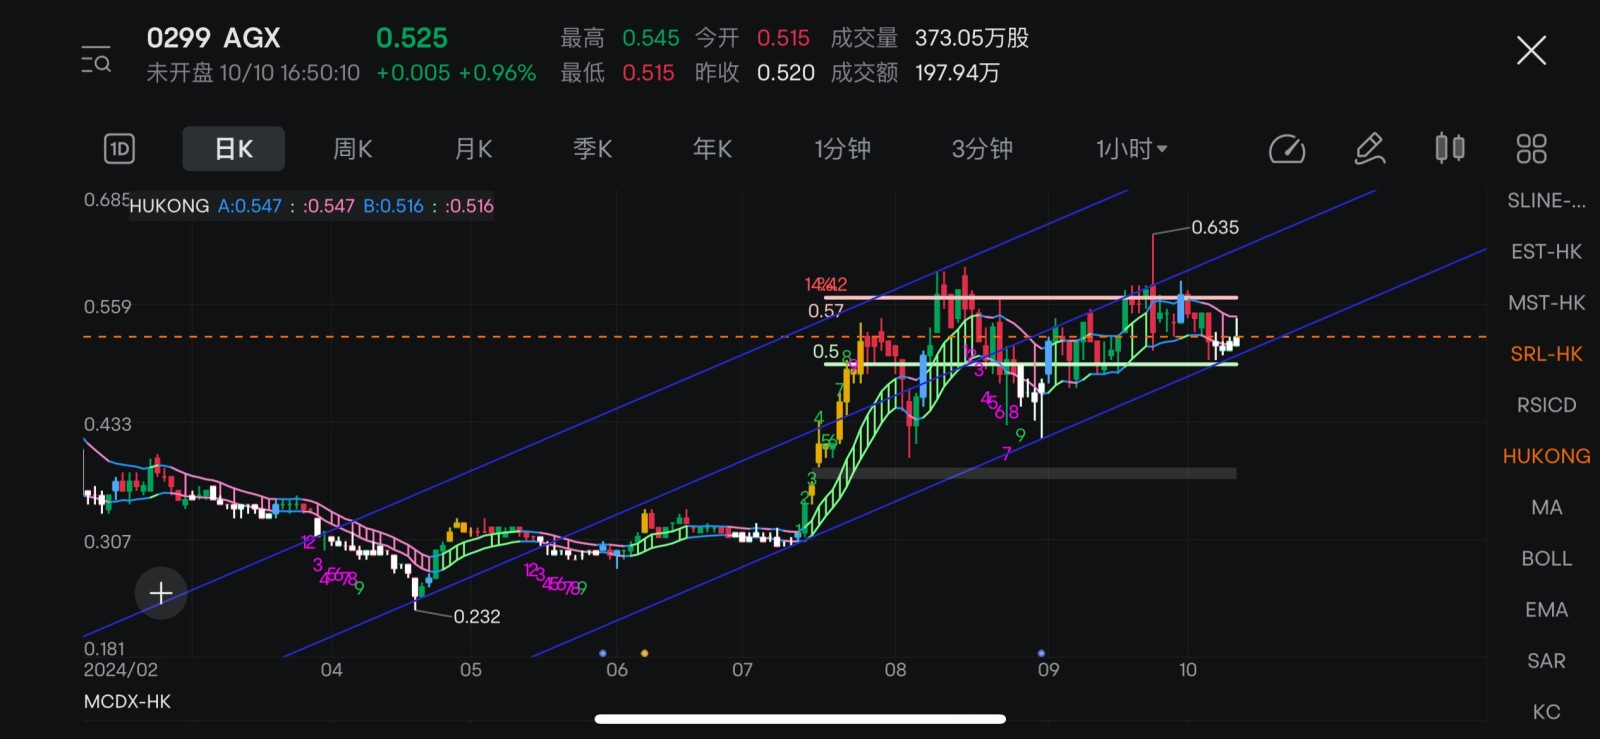Toggle the RSICD indicator
The width and height of the screenshot is (1600, 739).
point(1546,404)
